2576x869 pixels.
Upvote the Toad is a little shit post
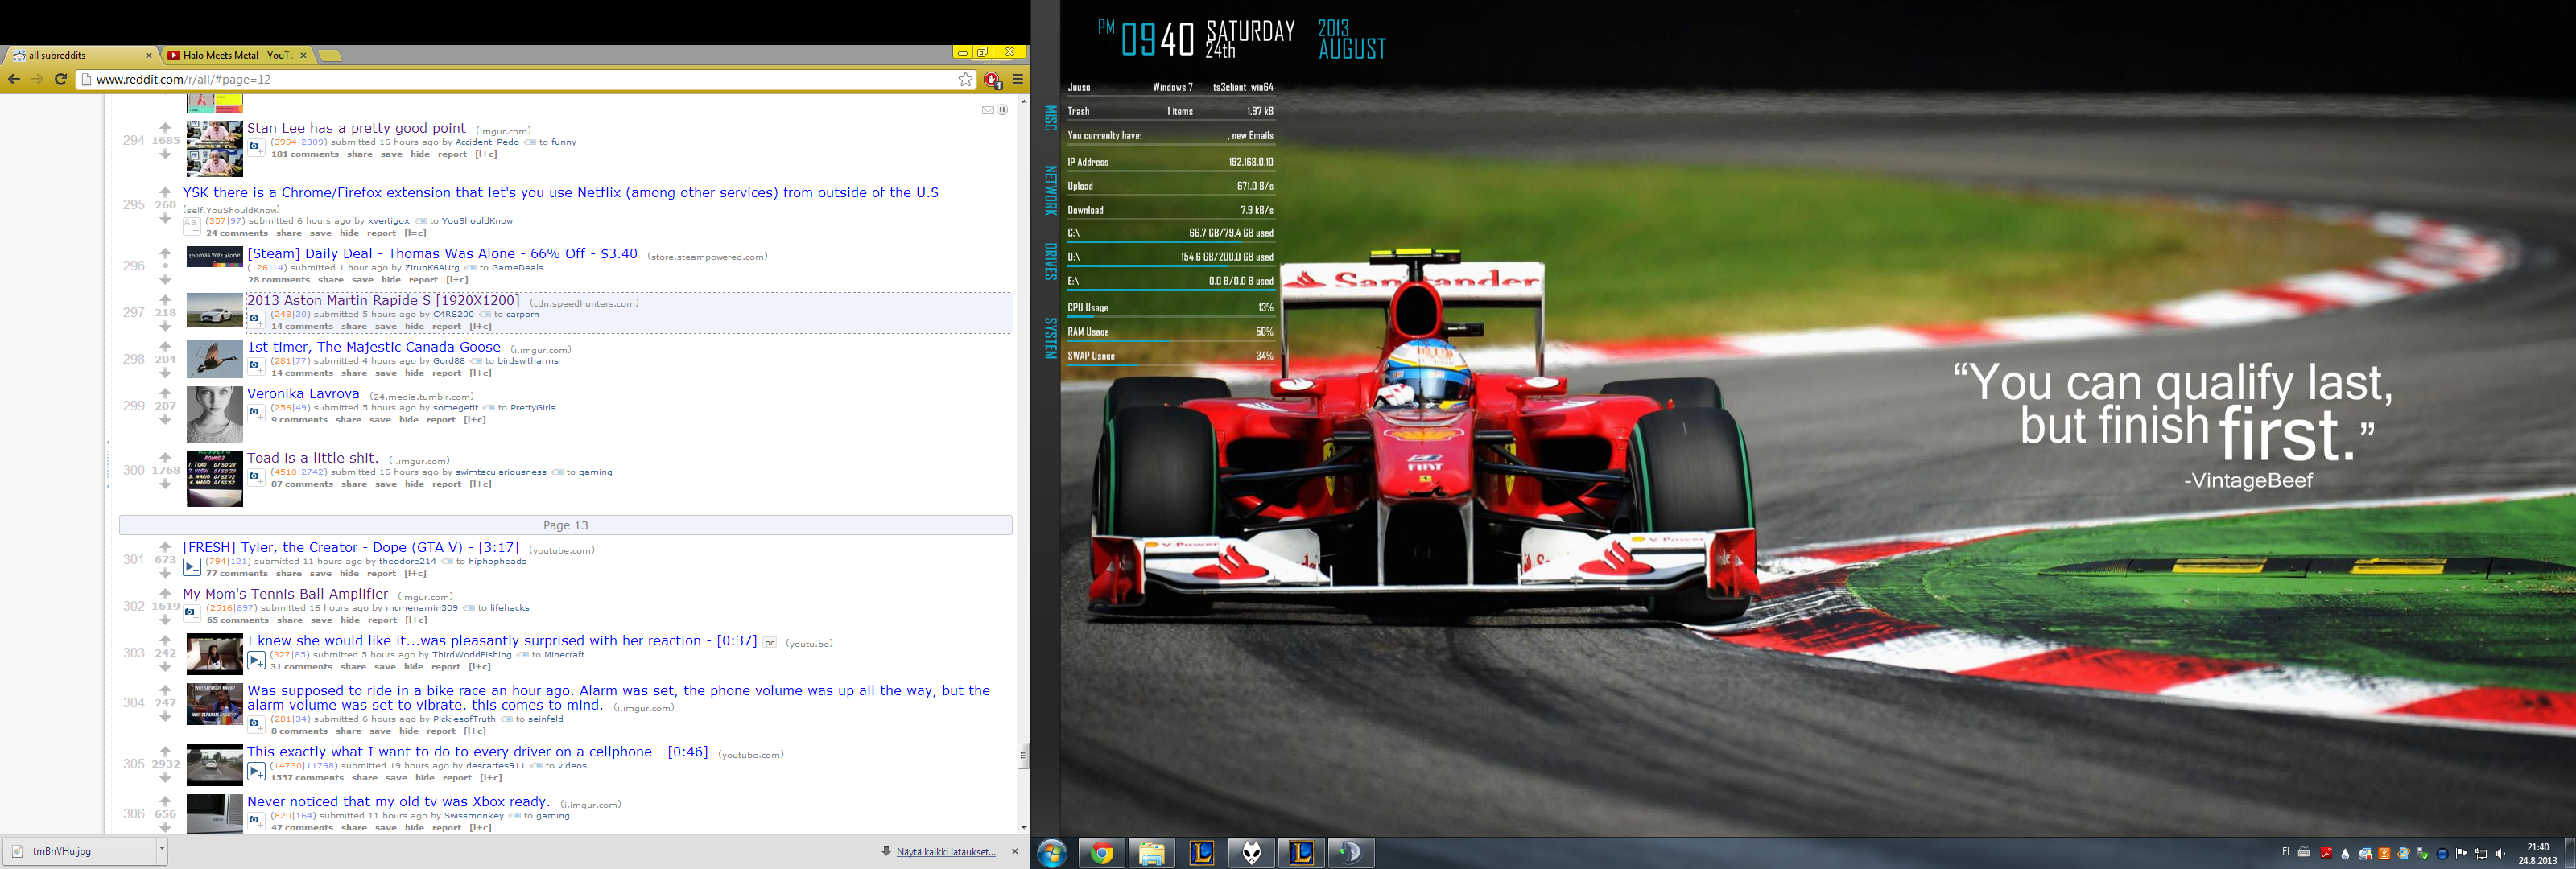[x=165, y=458]
